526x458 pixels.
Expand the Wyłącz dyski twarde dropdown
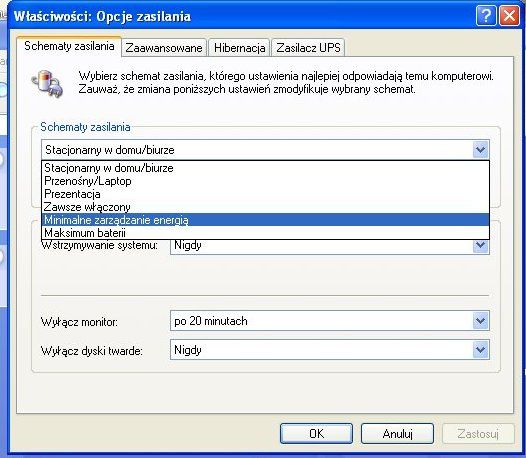click(481, 350)
